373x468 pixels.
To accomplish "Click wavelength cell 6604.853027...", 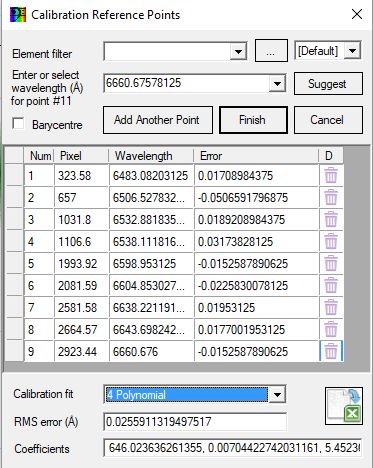I will [151, 286].
